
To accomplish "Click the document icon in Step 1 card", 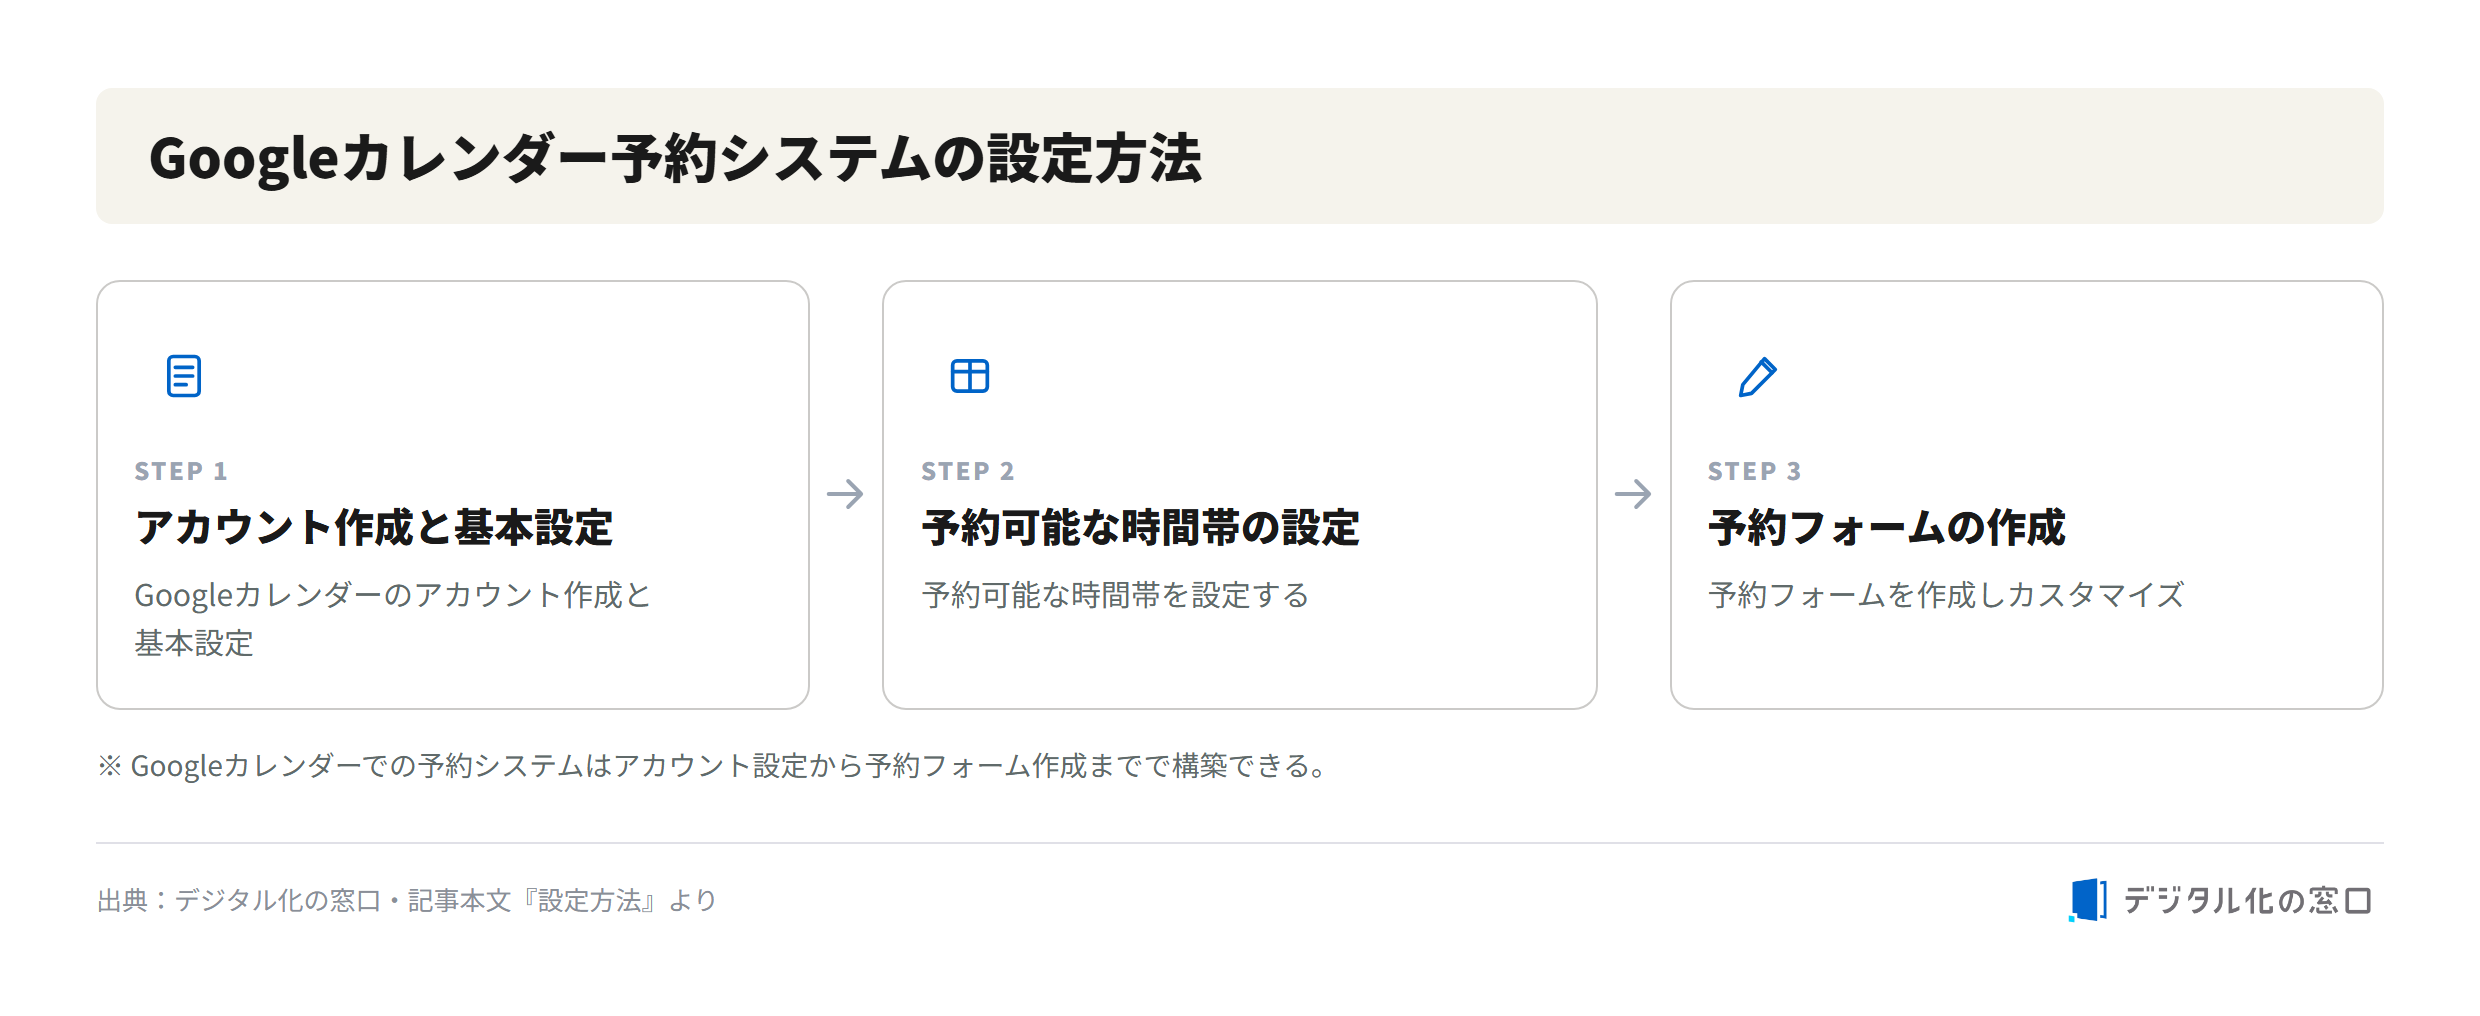I will pos(184,376).
